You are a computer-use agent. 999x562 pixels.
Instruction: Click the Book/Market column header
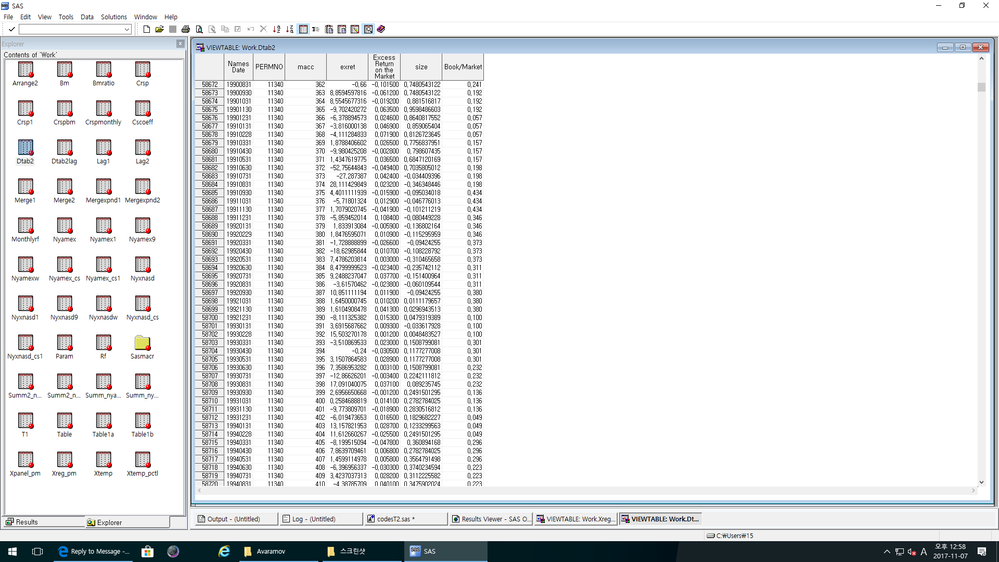coord(463,67)
